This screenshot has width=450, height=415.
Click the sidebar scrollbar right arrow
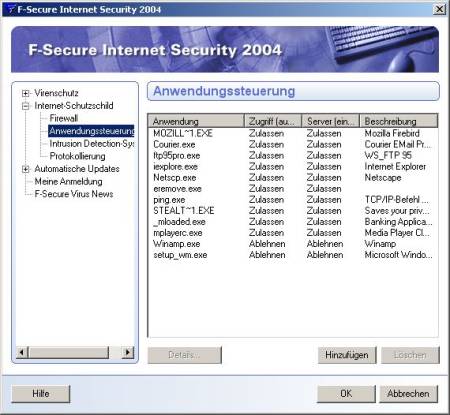(x=128, y=352)
